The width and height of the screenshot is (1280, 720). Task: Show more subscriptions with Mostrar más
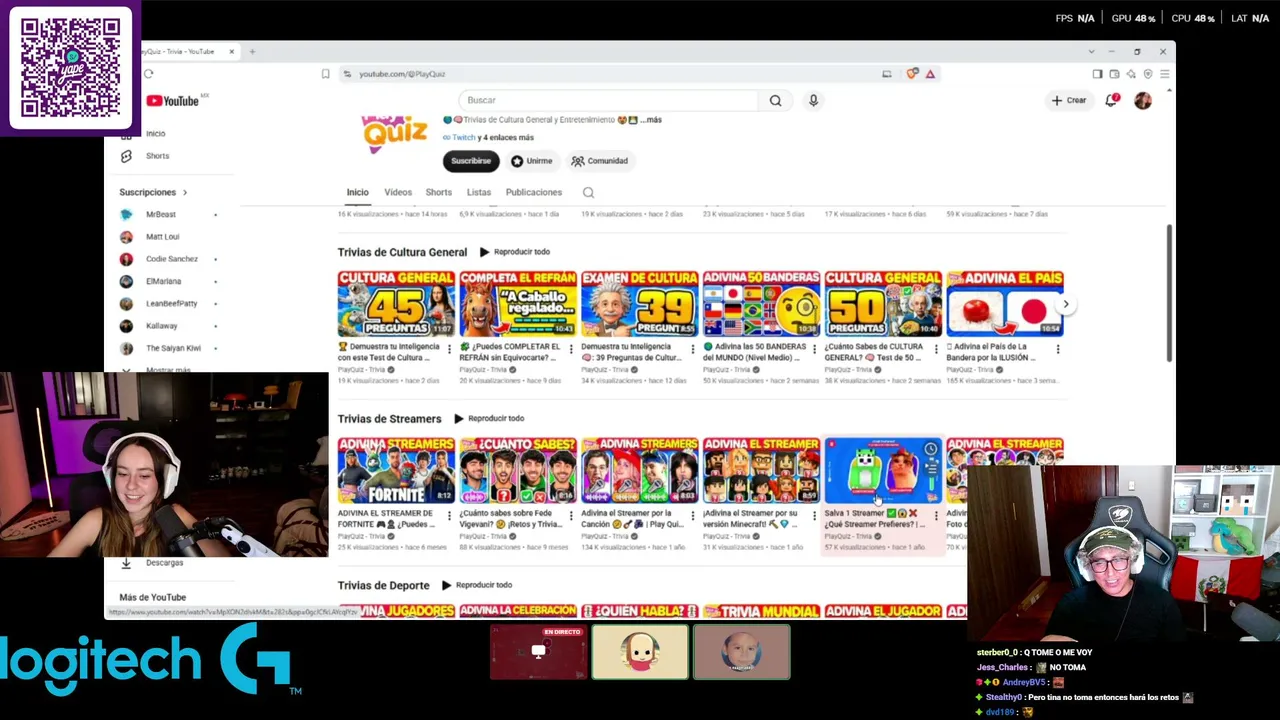coord(168,371)
